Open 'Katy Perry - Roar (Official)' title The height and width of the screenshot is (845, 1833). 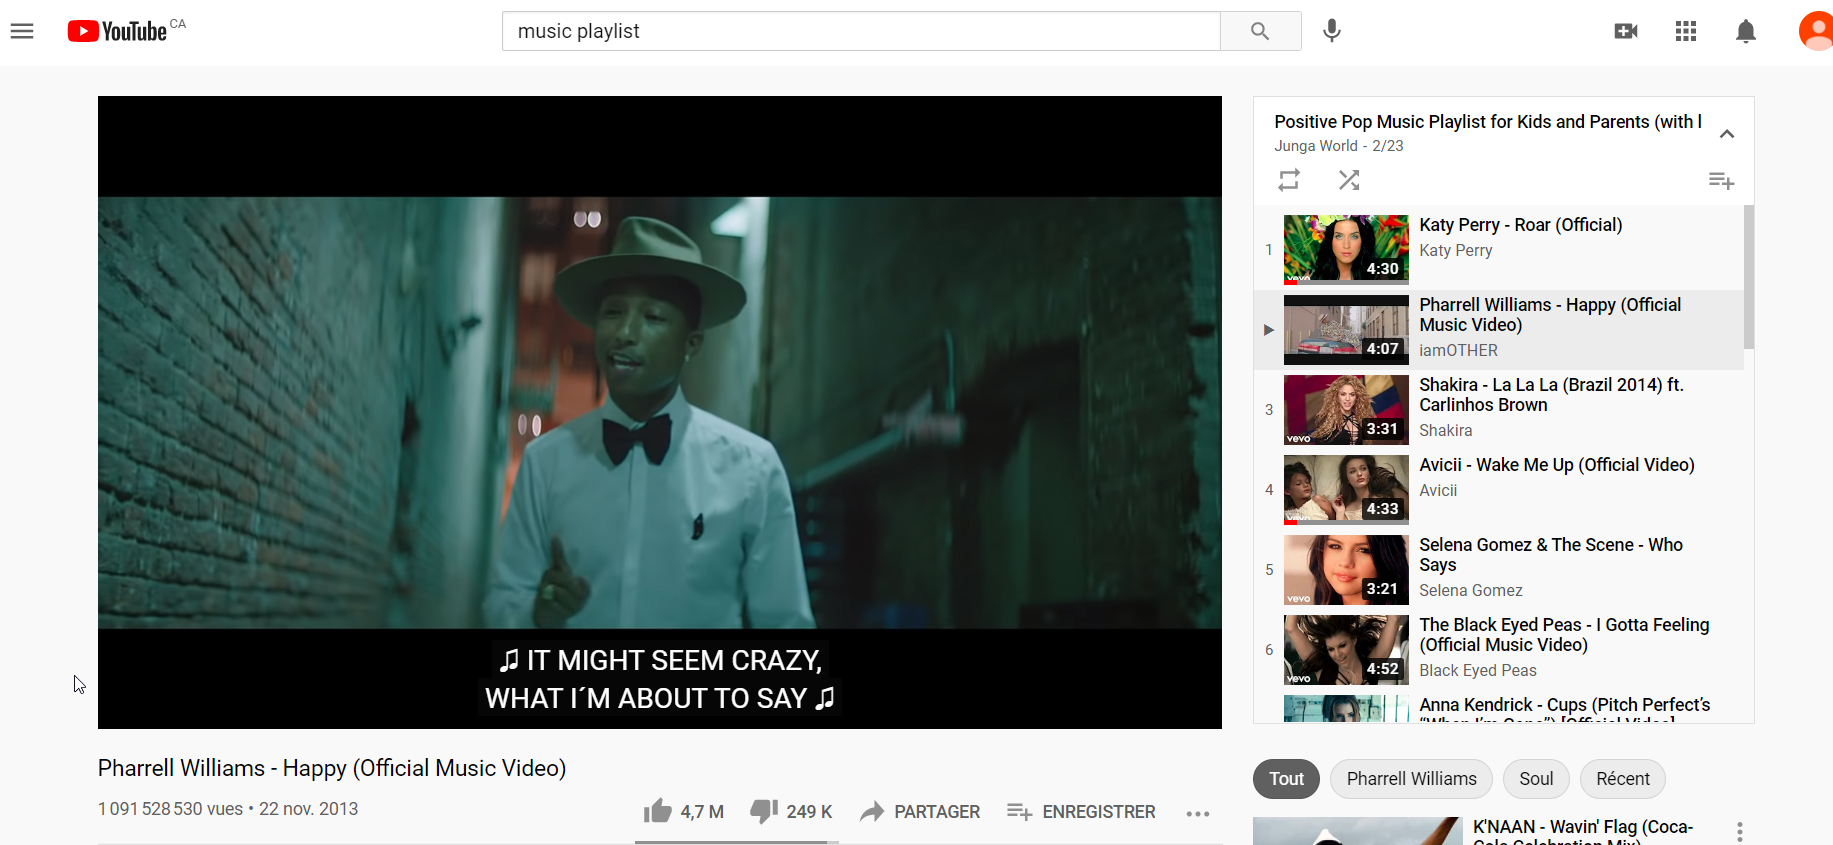pos(1521,225)
